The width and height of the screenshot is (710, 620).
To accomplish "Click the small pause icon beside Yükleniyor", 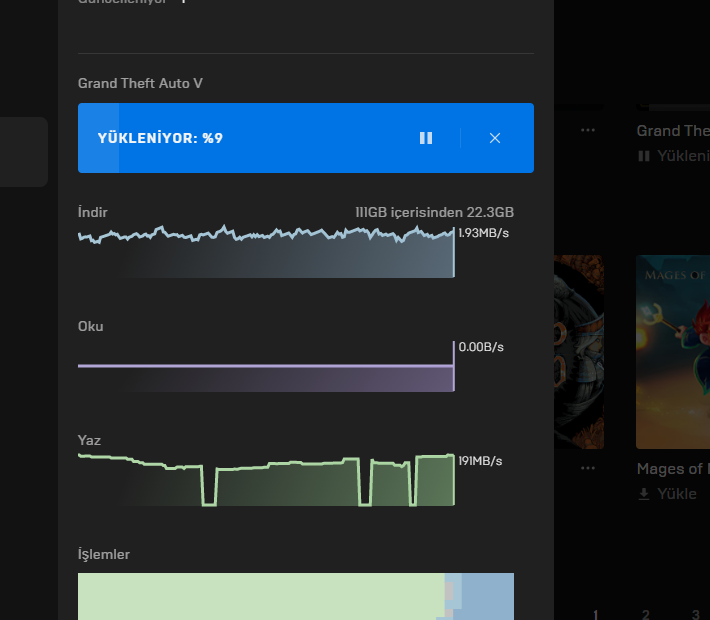I will 644,156.
